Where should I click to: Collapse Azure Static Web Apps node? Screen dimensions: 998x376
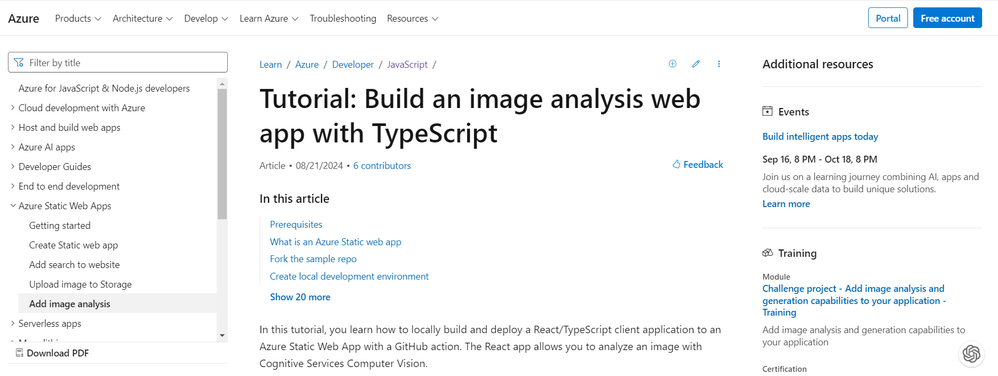coord(13,206)
